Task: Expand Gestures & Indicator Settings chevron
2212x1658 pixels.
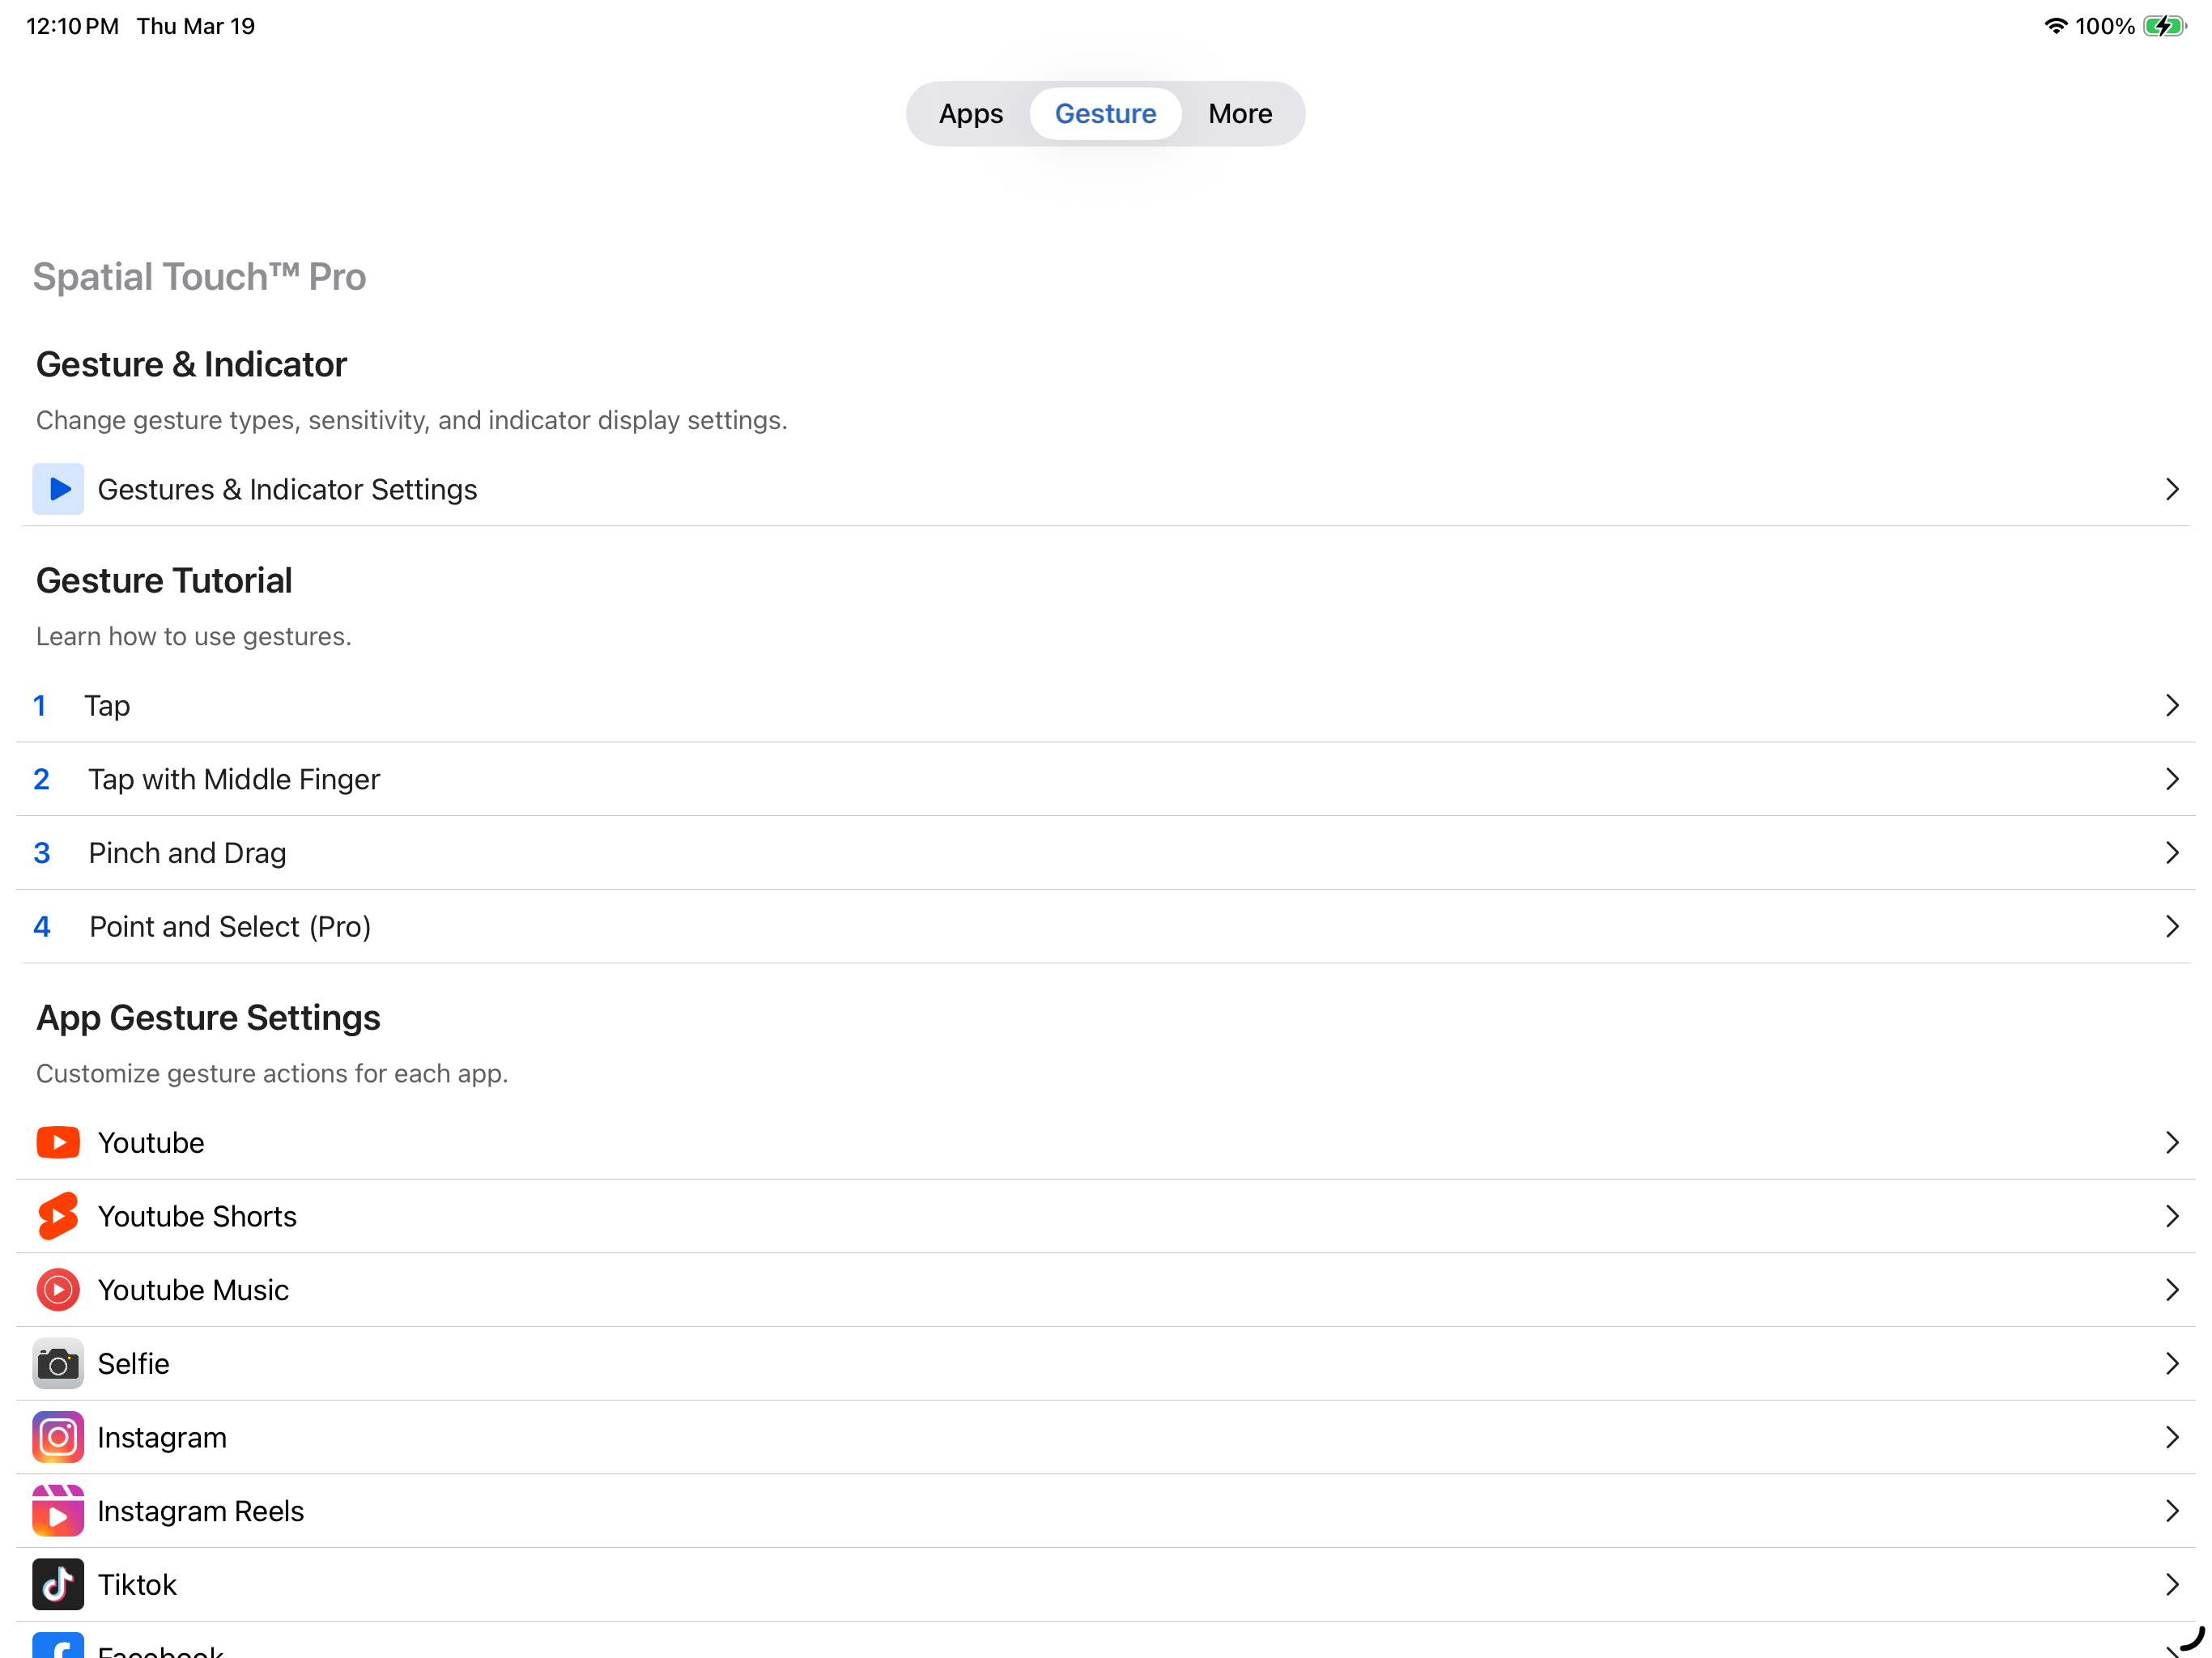Action: [x=2172, y=489]
